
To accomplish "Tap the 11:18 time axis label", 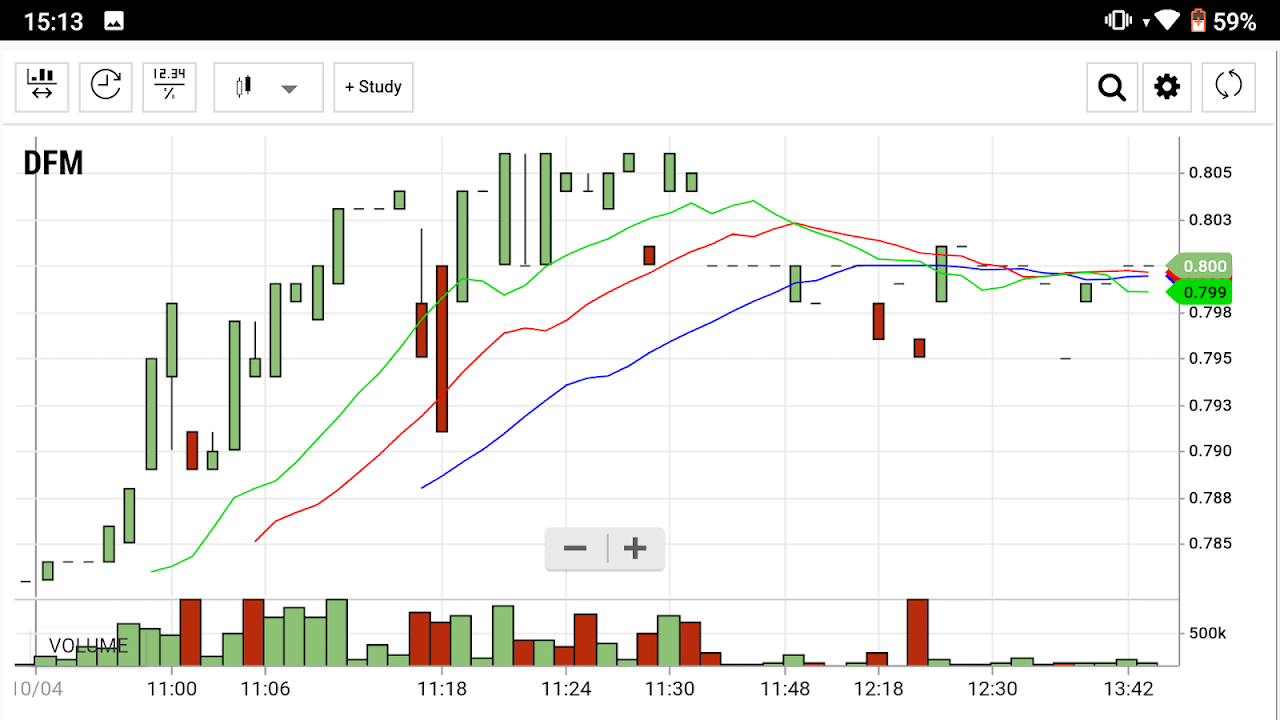I will tap(442, 689).
